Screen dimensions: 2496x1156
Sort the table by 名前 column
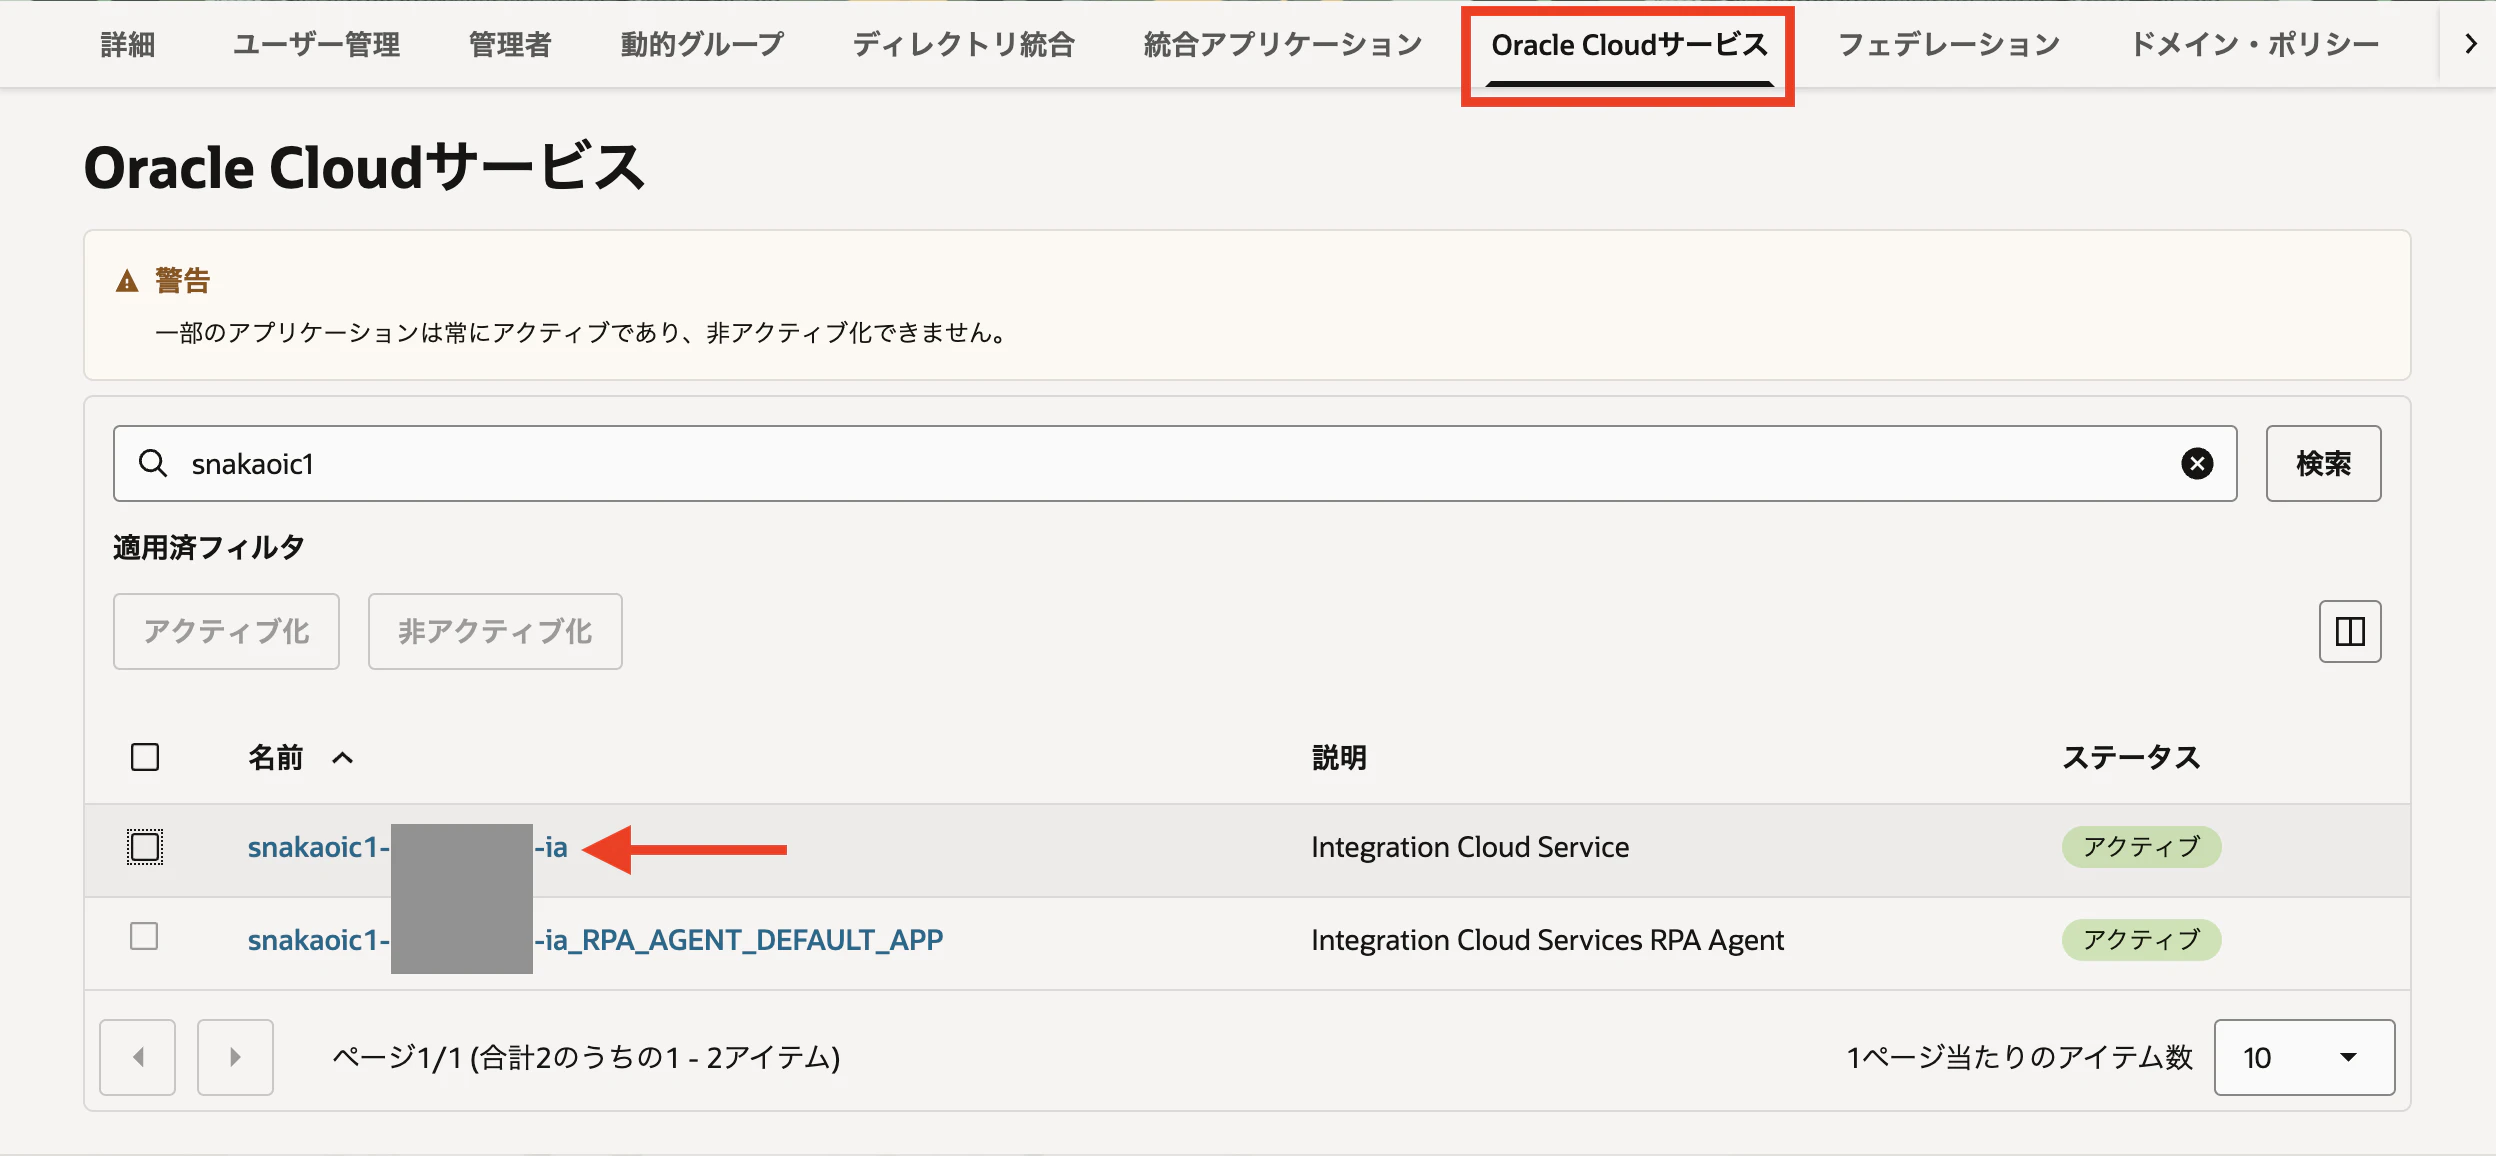pyautogui.click(x=275, y=758)
